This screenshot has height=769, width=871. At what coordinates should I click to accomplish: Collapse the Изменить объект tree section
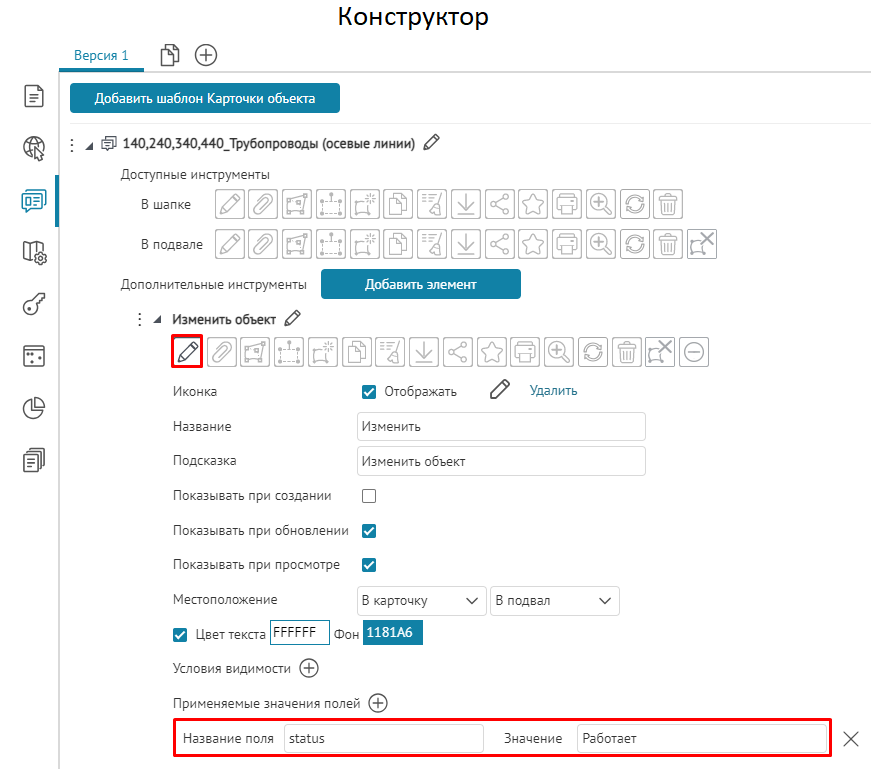coord(157,319)
